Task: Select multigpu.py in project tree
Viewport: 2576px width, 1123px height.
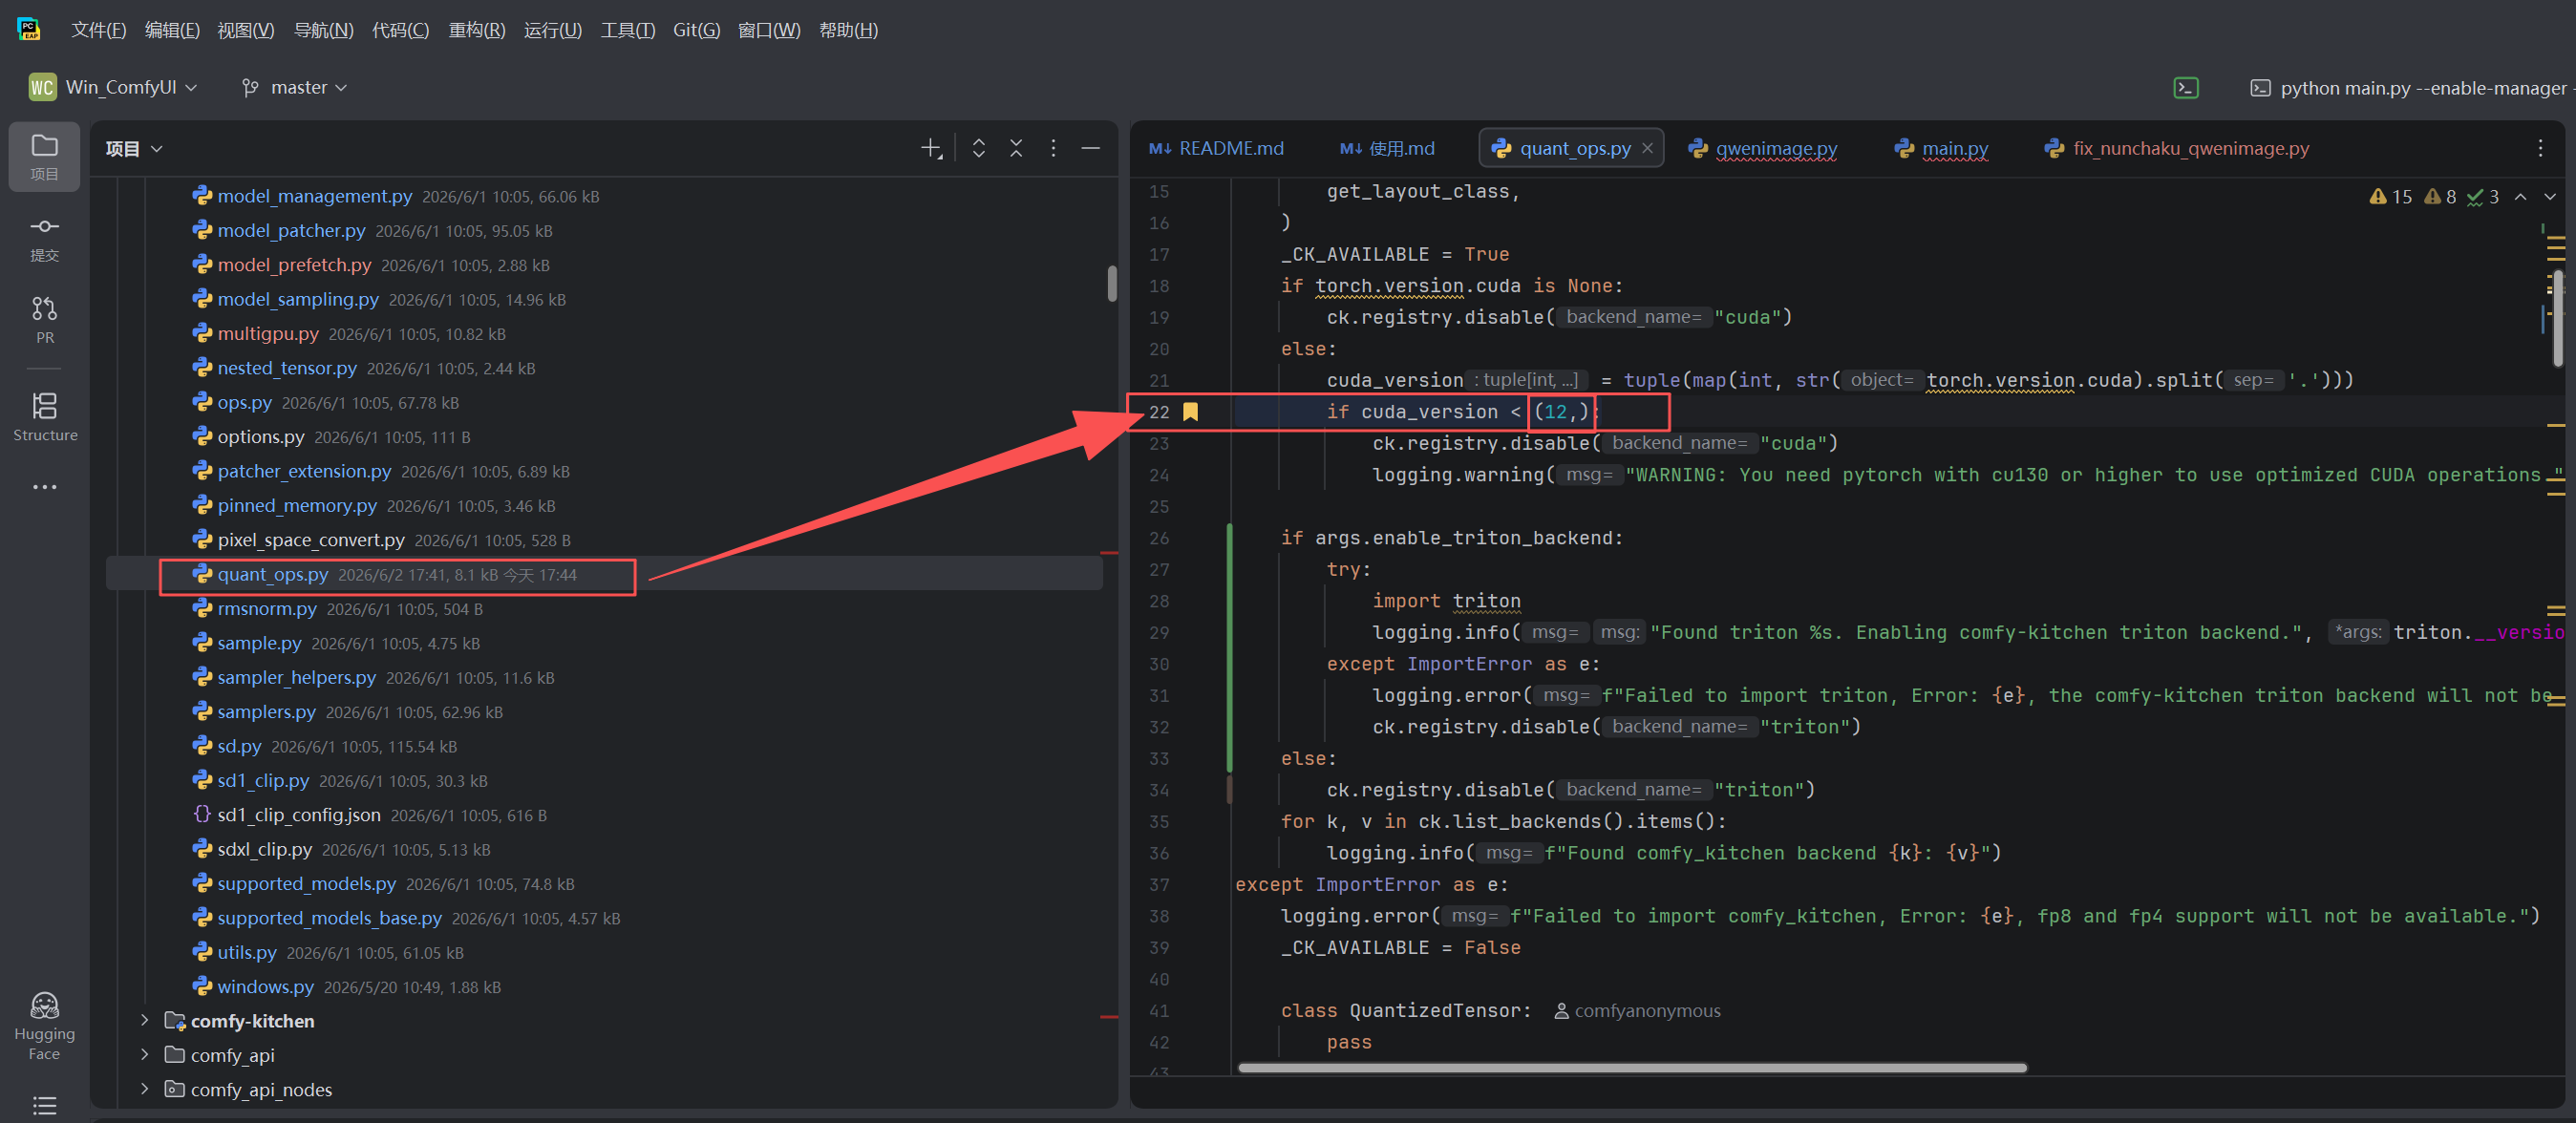Action: (268, 333)
